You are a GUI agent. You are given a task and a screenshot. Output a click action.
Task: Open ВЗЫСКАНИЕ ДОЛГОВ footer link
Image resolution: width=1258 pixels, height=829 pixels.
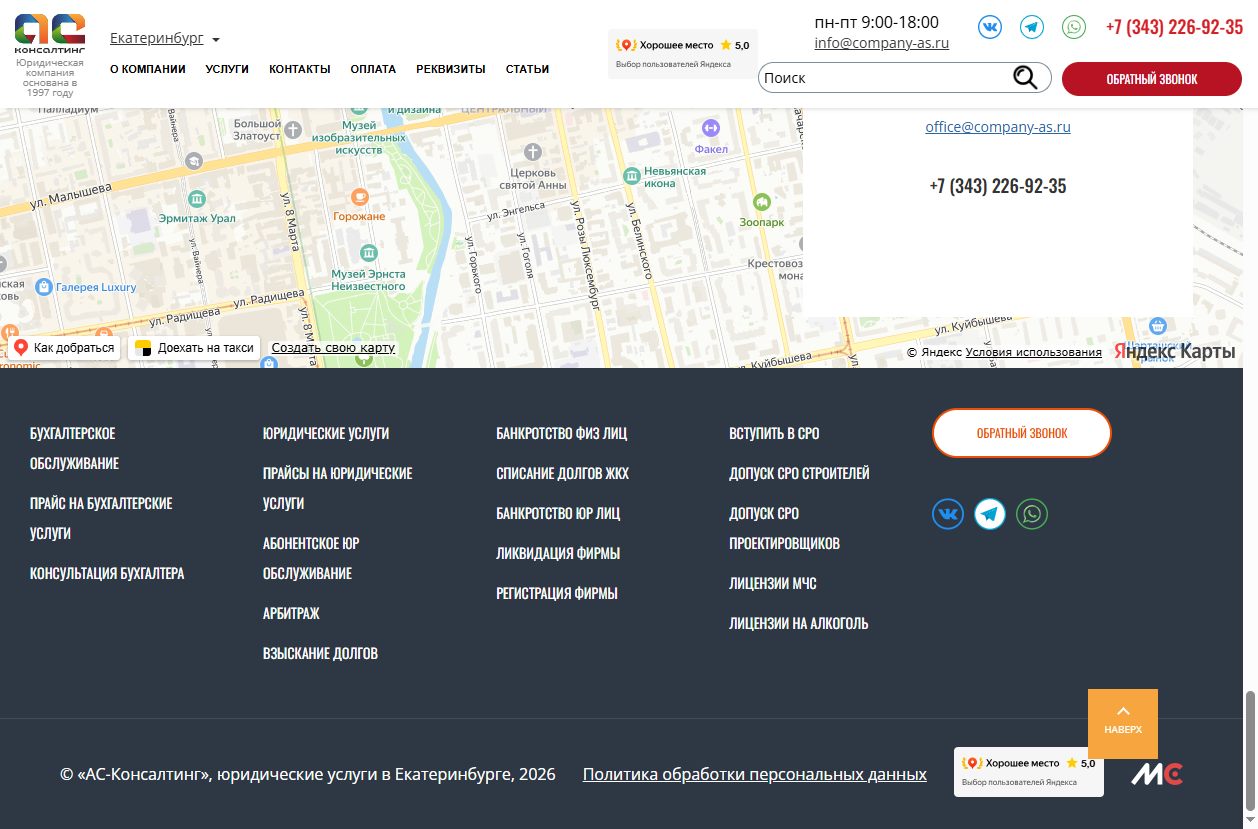click(320, 653)
